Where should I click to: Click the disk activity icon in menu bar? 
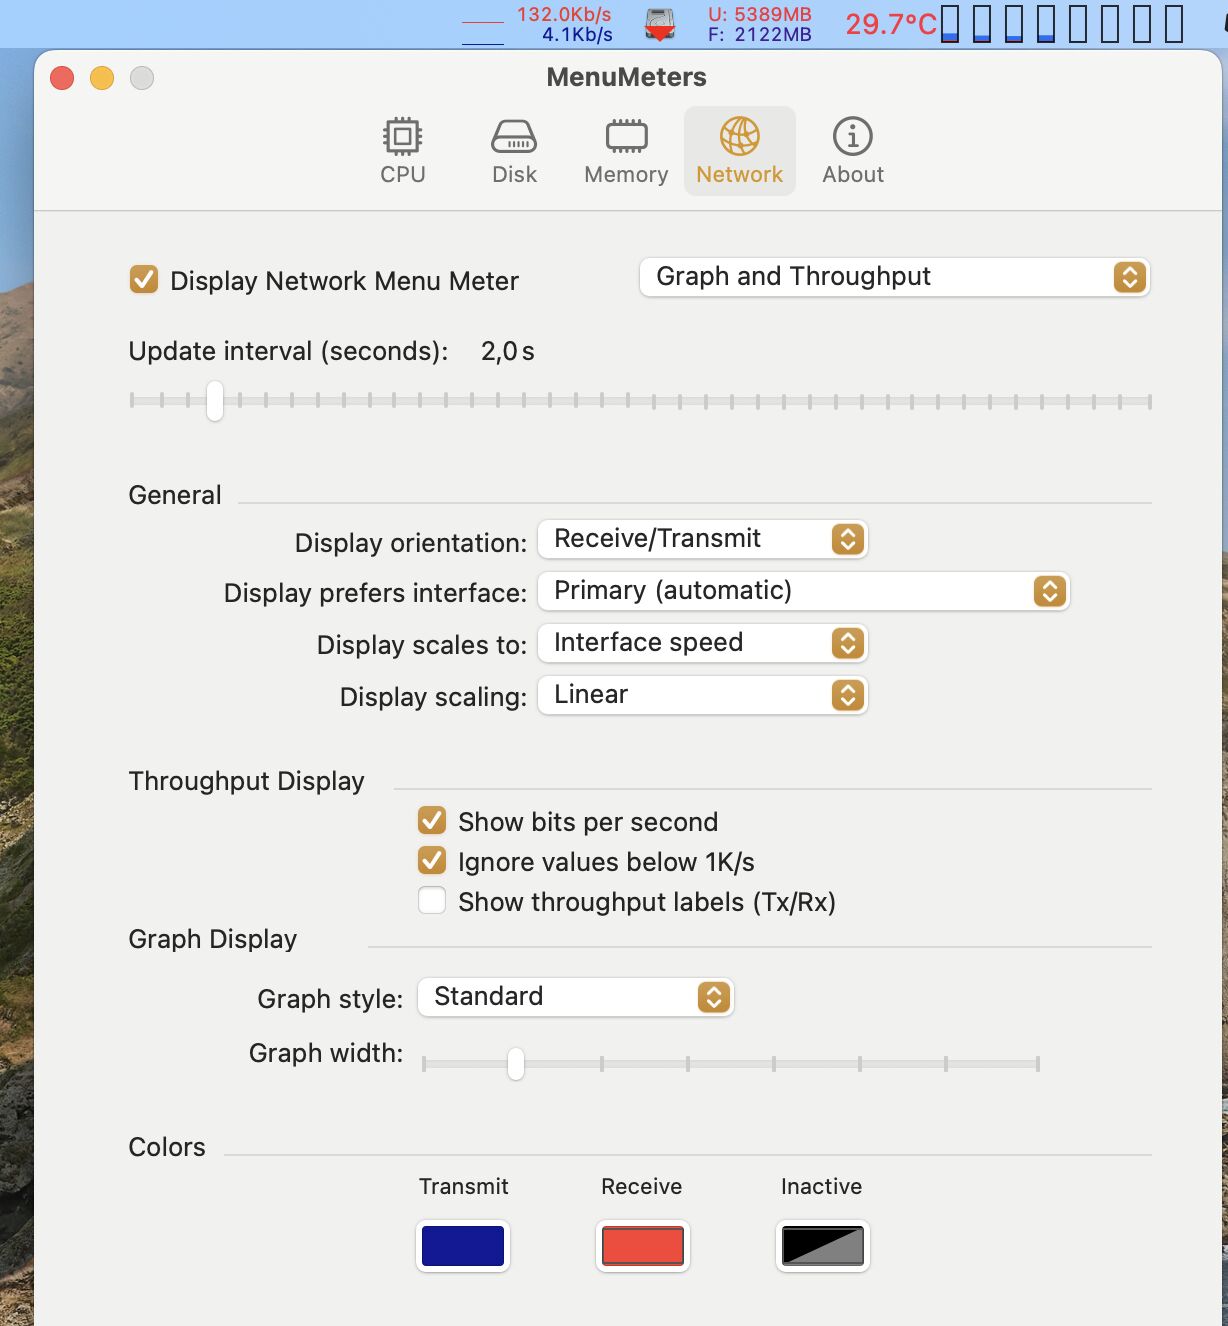[660, 24]
